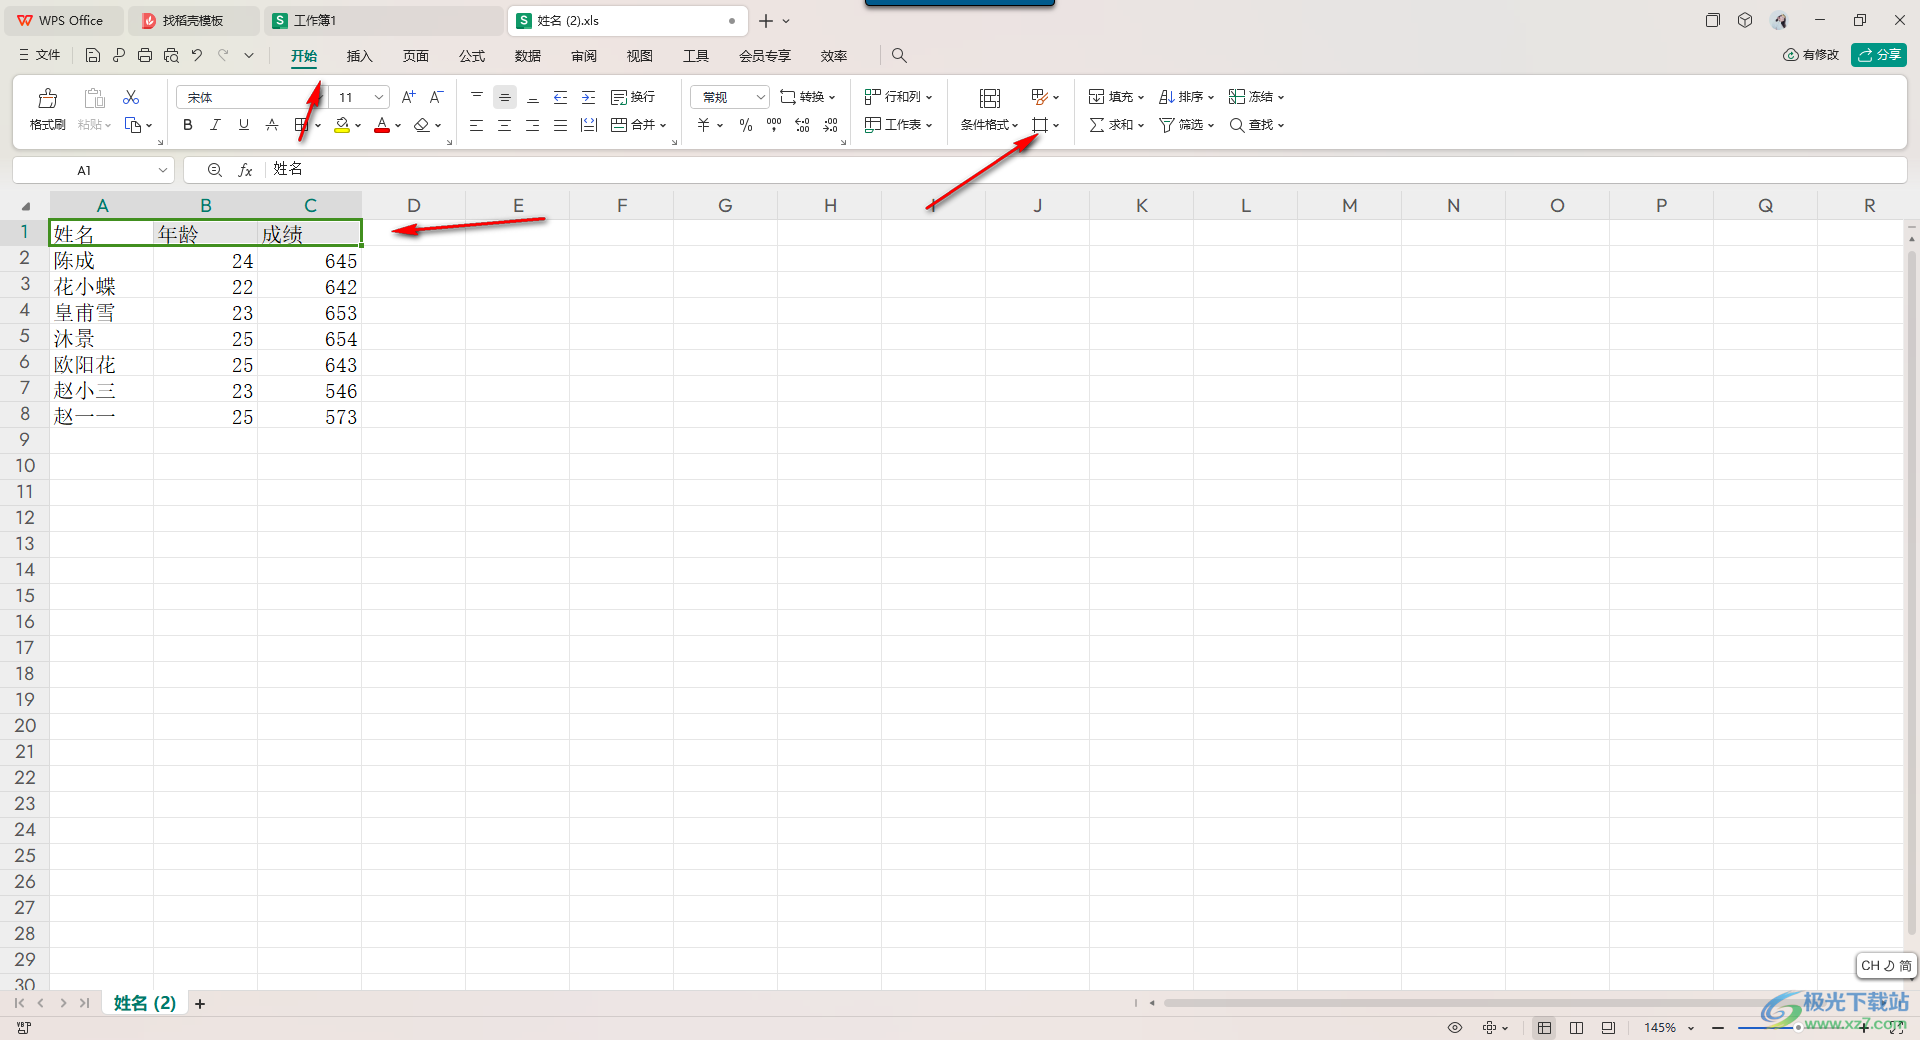
Task: Switch to the Page (页面) tab
Action: click(416, 56)
